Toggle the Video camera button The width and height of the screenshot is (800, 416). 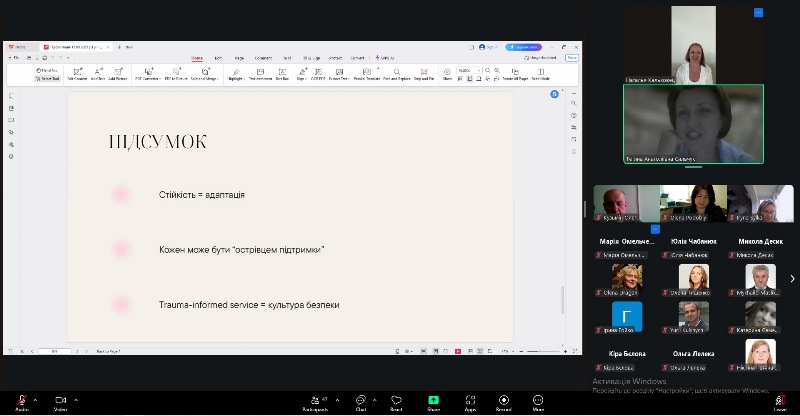[x=60, y=400]
